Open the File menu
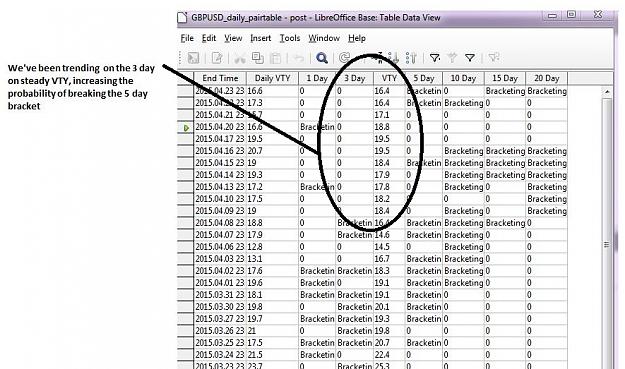The height and width of the screenshot is (369, 625). click(x=187, y=38)
